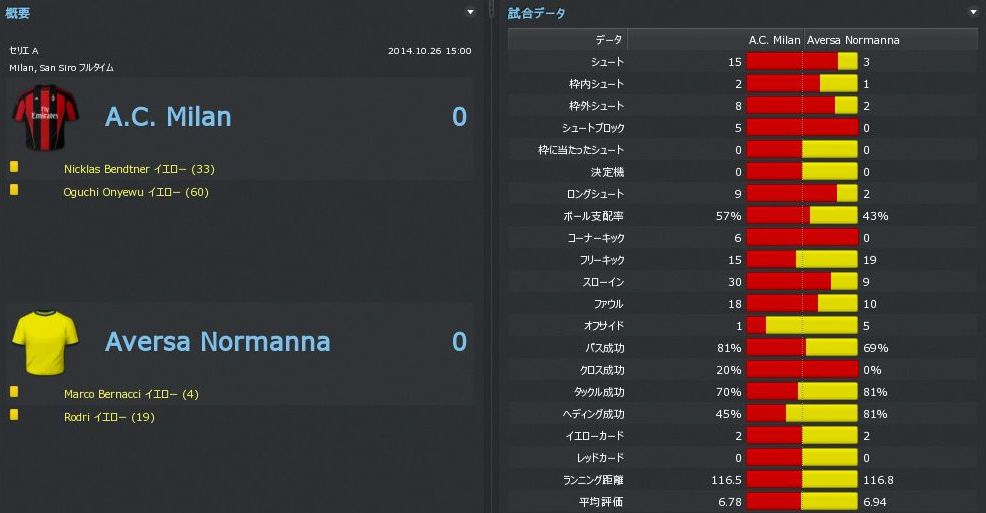The image size is (986, 513).
Task: Click the yellow card icon beside Rodri
Action: [14, 414]
